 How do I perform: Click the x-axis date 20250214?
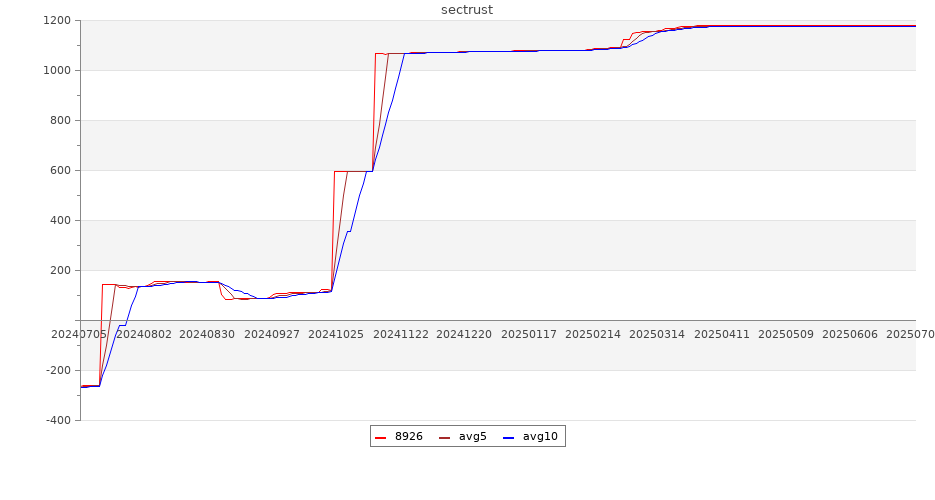point(593,334)
